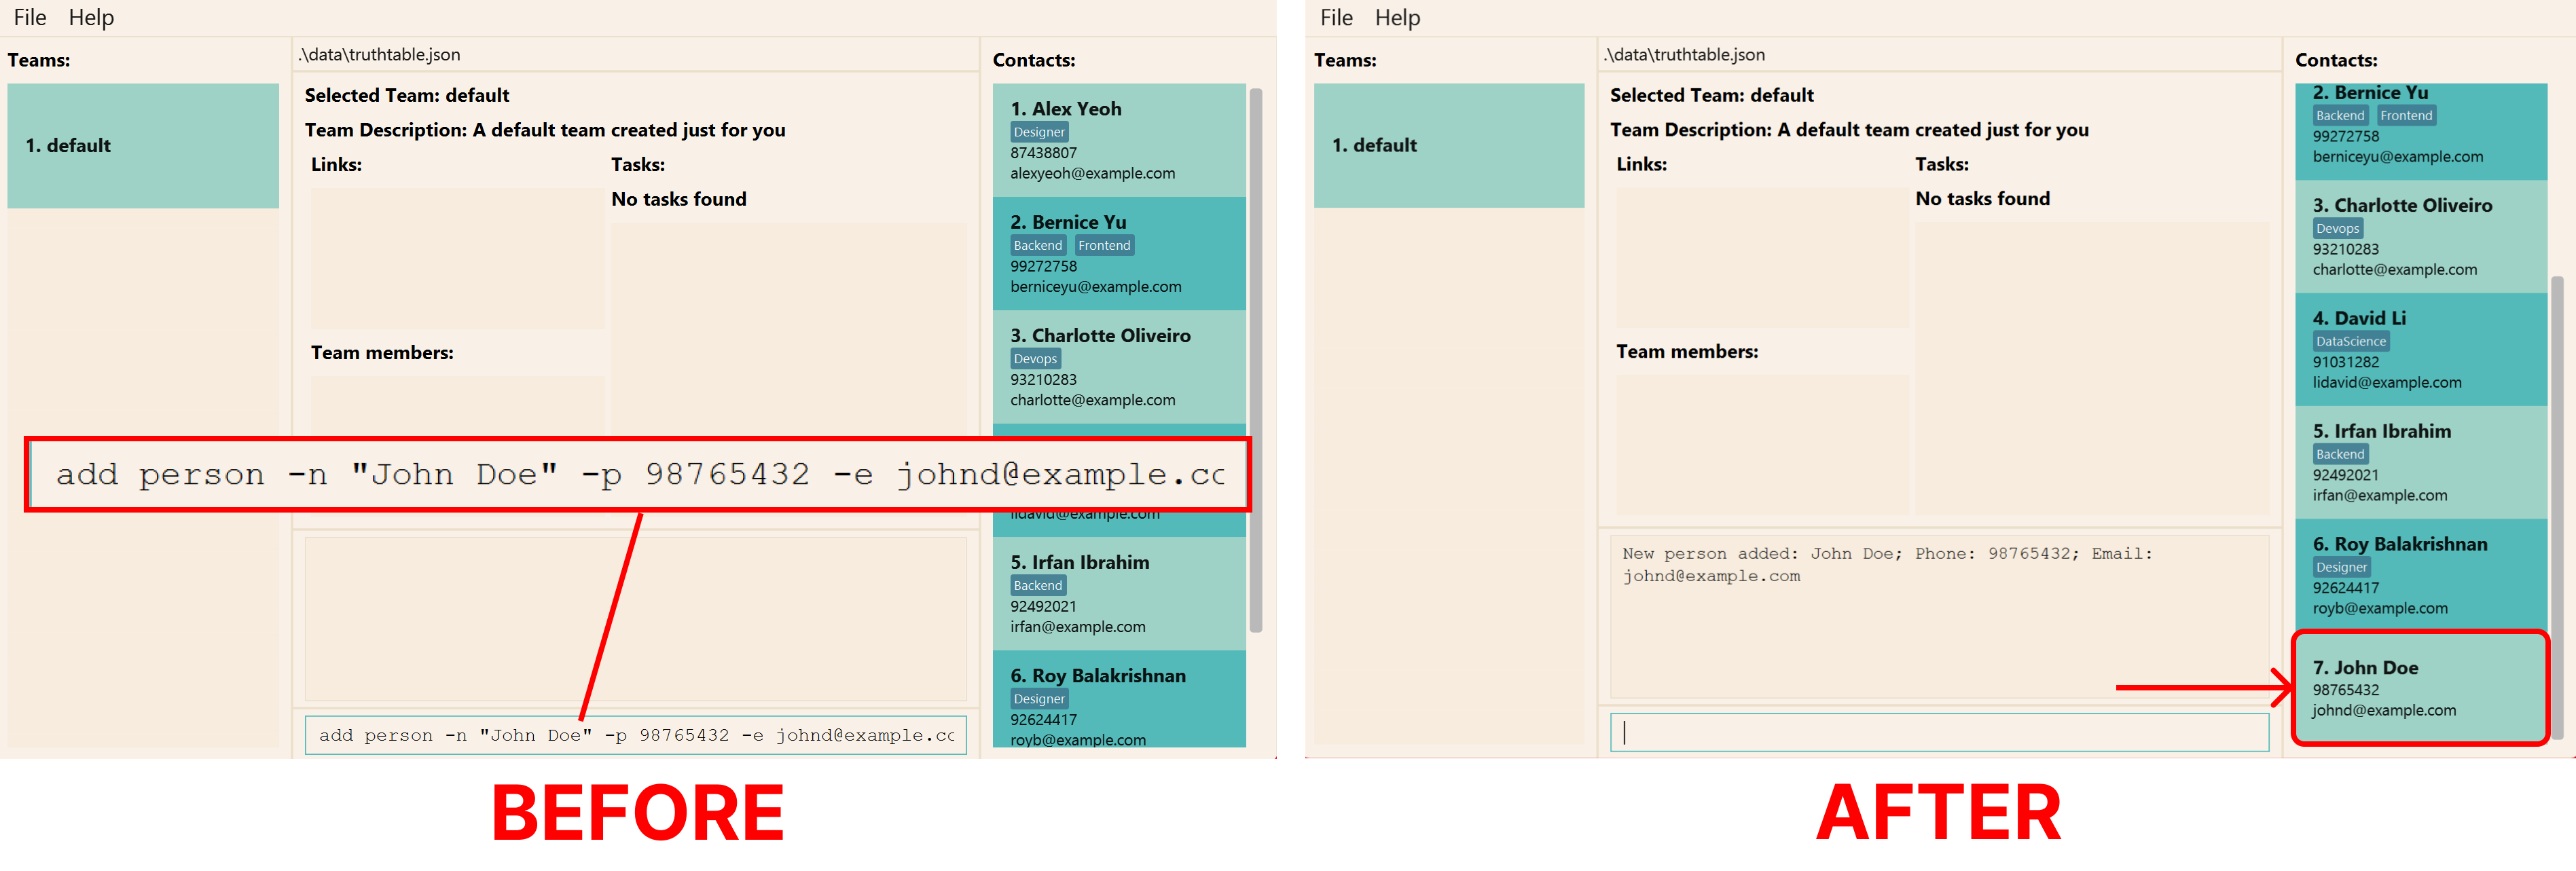This screenshot has width=2576, height=871.
Task: Click David Li's DataScience tag
Action: point(2351,342)
